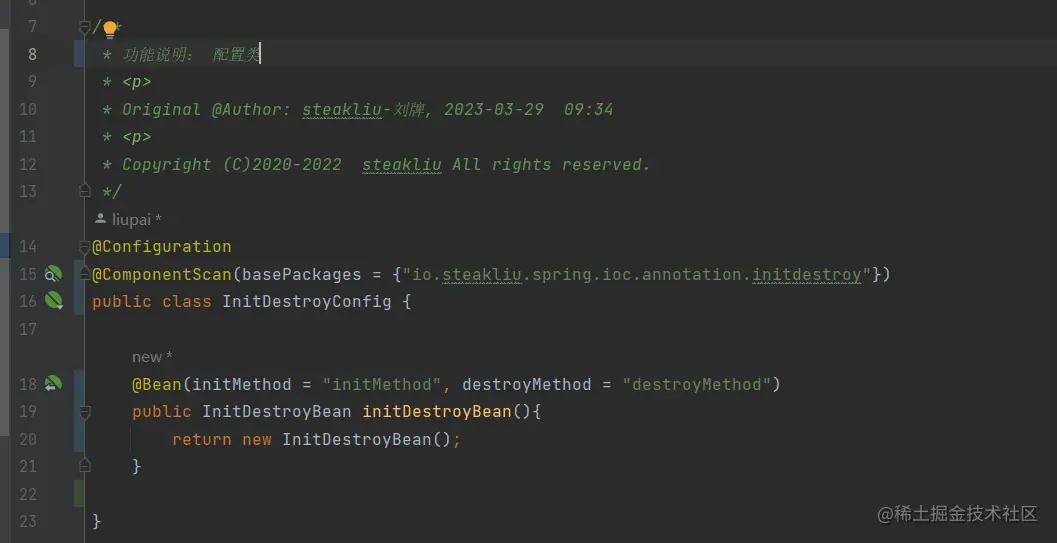The height and width of the screenshot is (543, 1057).
Task: Click the @Bean annotation on line 18
Action: 156,384
